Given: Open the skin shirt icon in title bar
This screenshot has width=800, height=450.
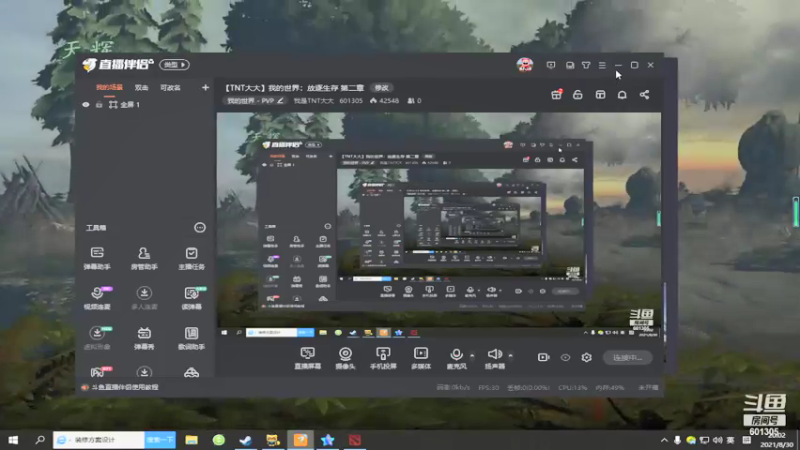Looking at the screenshot, I should click(x=586, y=65).
